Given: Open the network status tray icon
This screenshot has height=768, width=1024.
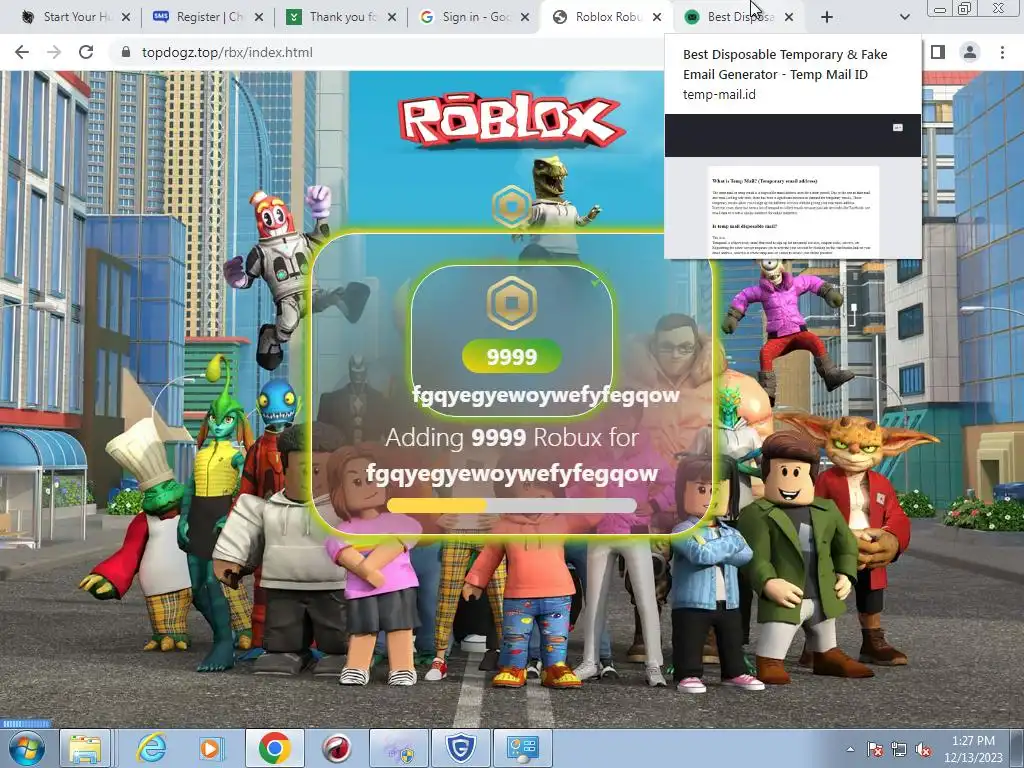Looking at the screenshot, I should pyautogui.click(x=899, y=749).
